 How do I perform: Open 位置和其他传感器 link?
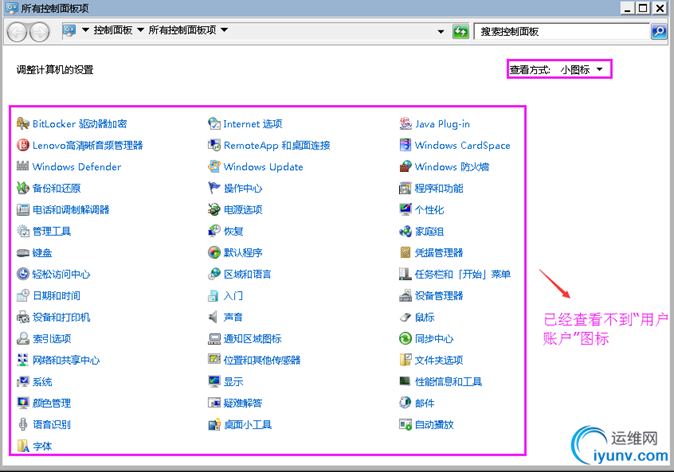coord(262,360)
